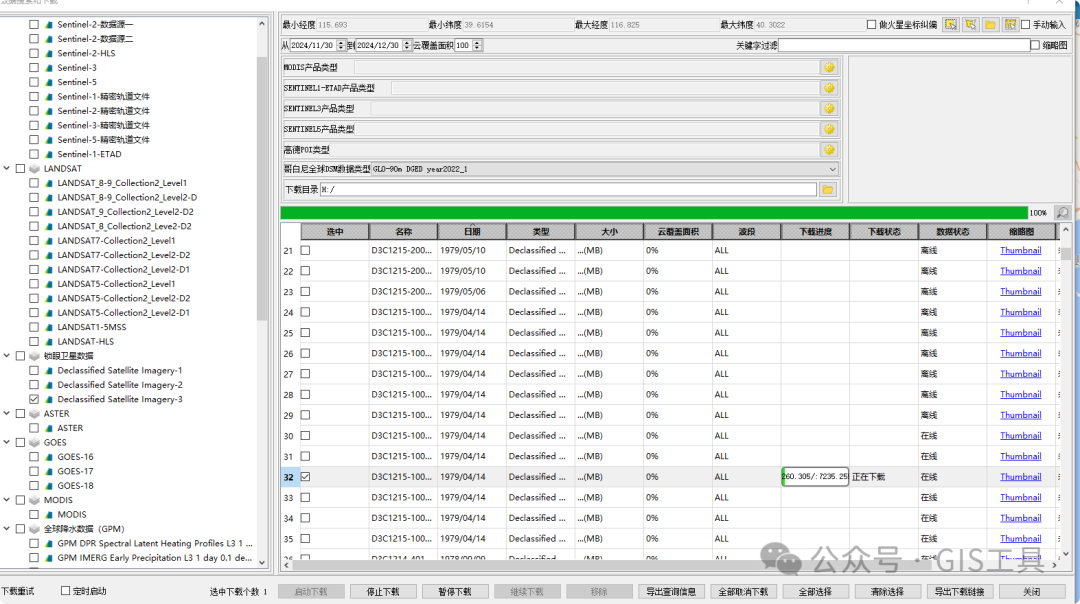Uncheck Declassified Satellite Imagery-3 checkbox
The height and width of the screenshot is (604, 1080).
34,399
